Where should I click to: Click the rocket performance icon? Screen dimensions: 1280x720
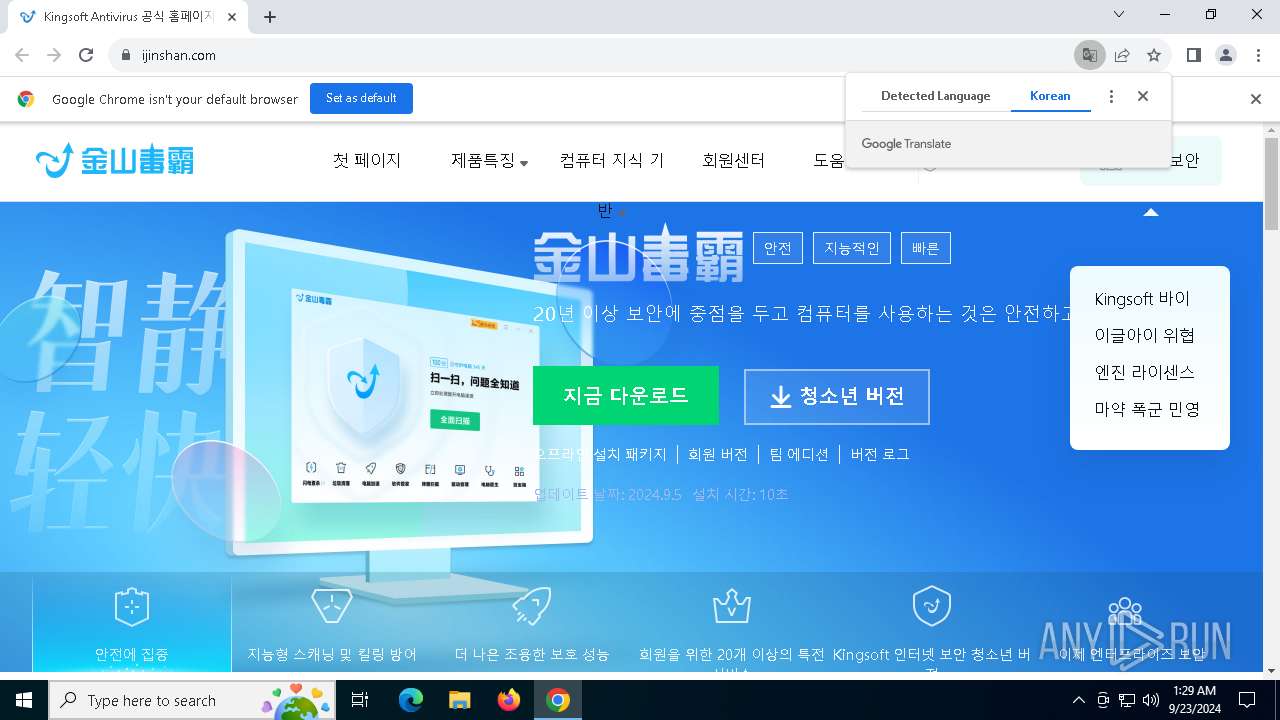pos(532,606)
